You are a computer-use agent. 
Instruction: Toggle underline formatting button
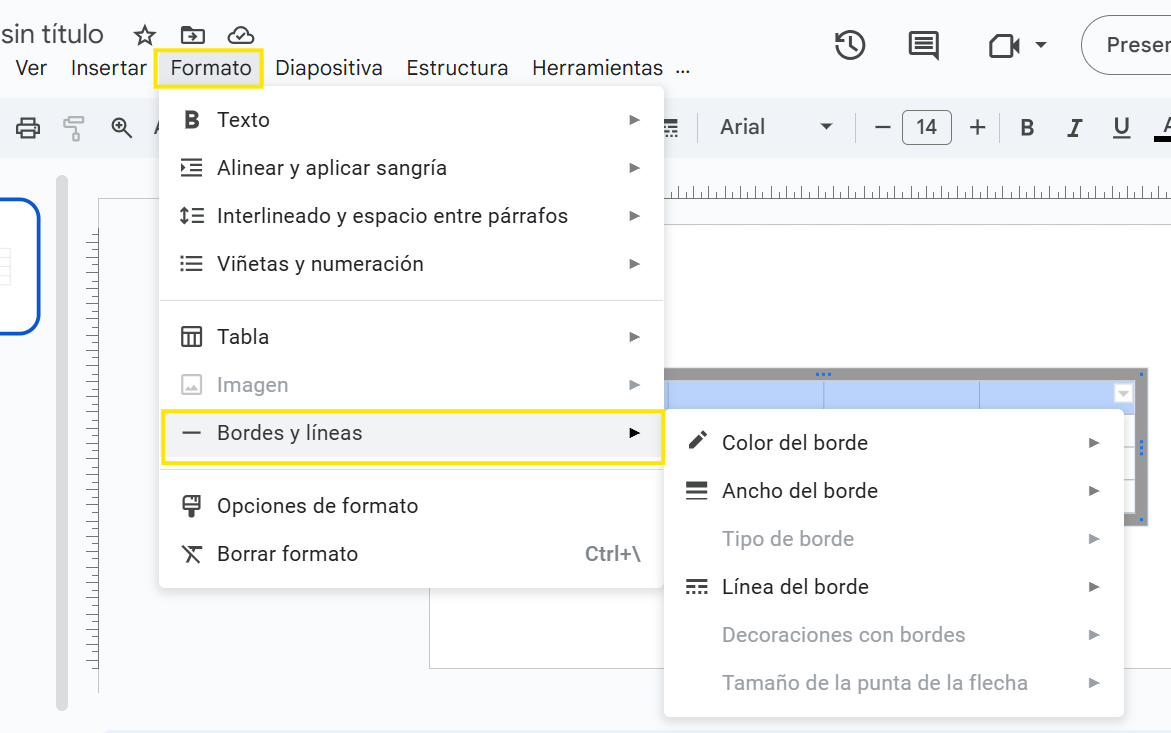(x=1121, y=127)
